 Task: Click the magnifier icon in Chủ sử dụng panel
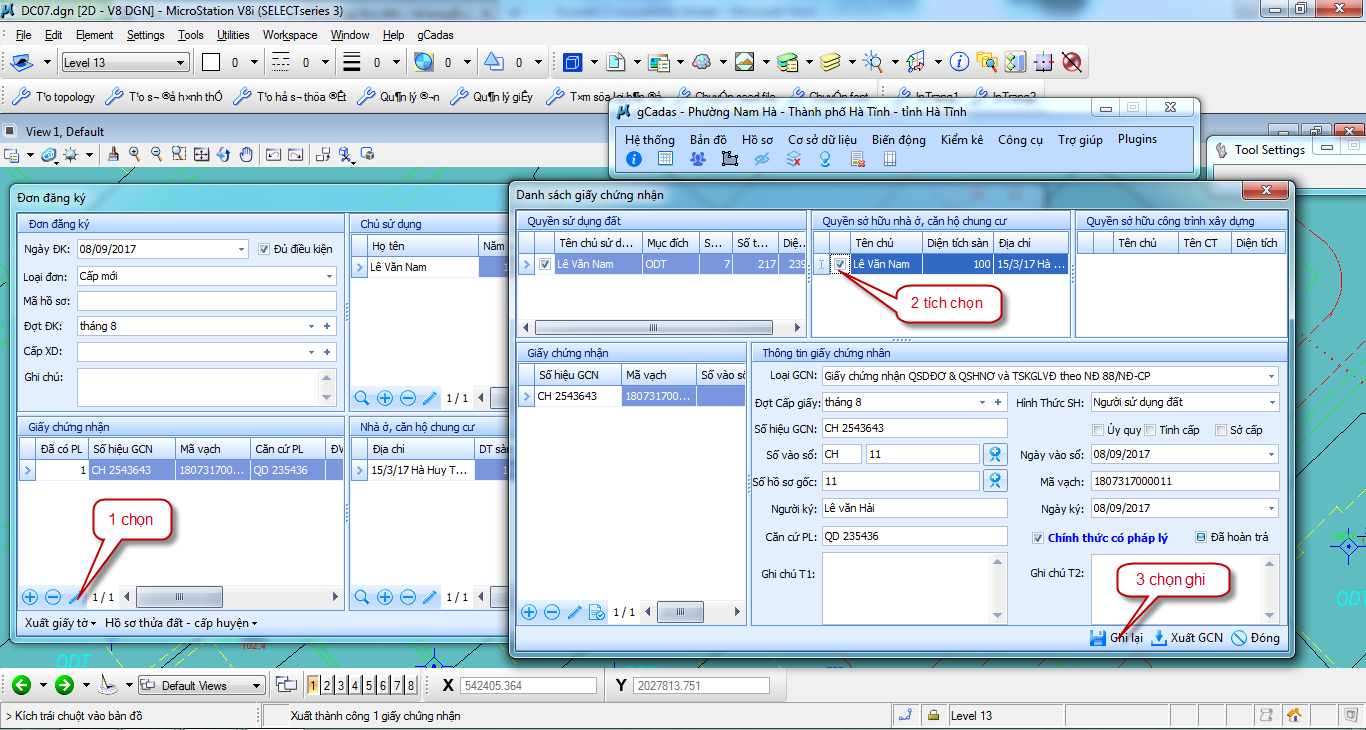click(361, 398)
